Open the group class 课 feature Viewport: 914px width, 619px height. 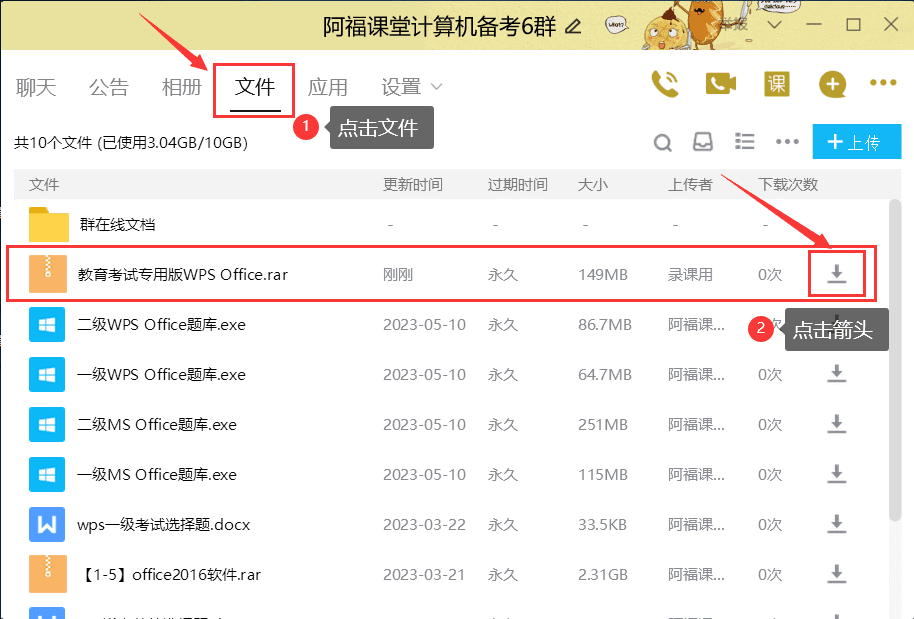point(776,85)
